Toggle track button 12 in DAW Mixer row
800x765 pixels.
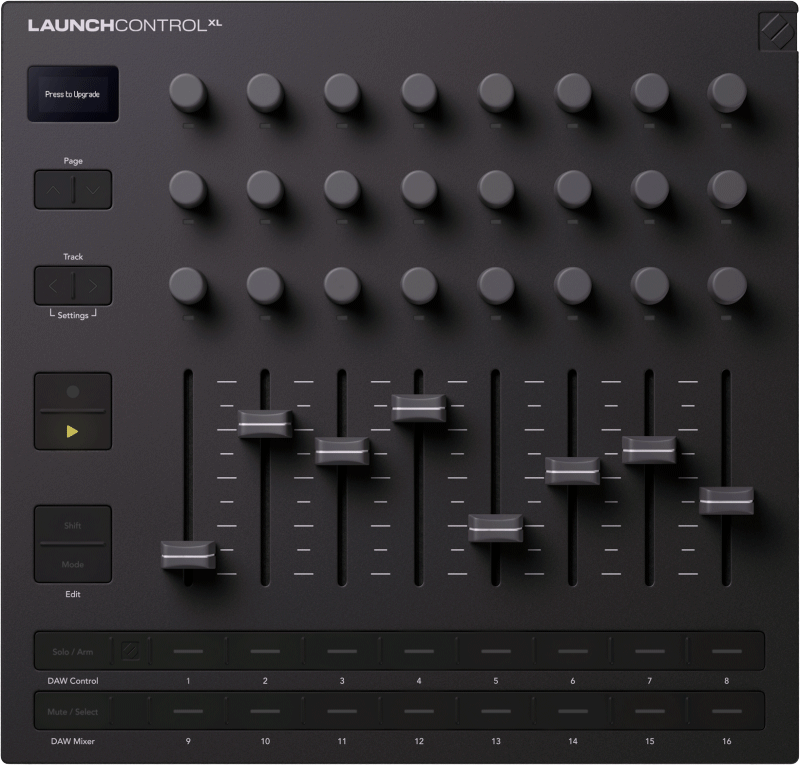419,711
